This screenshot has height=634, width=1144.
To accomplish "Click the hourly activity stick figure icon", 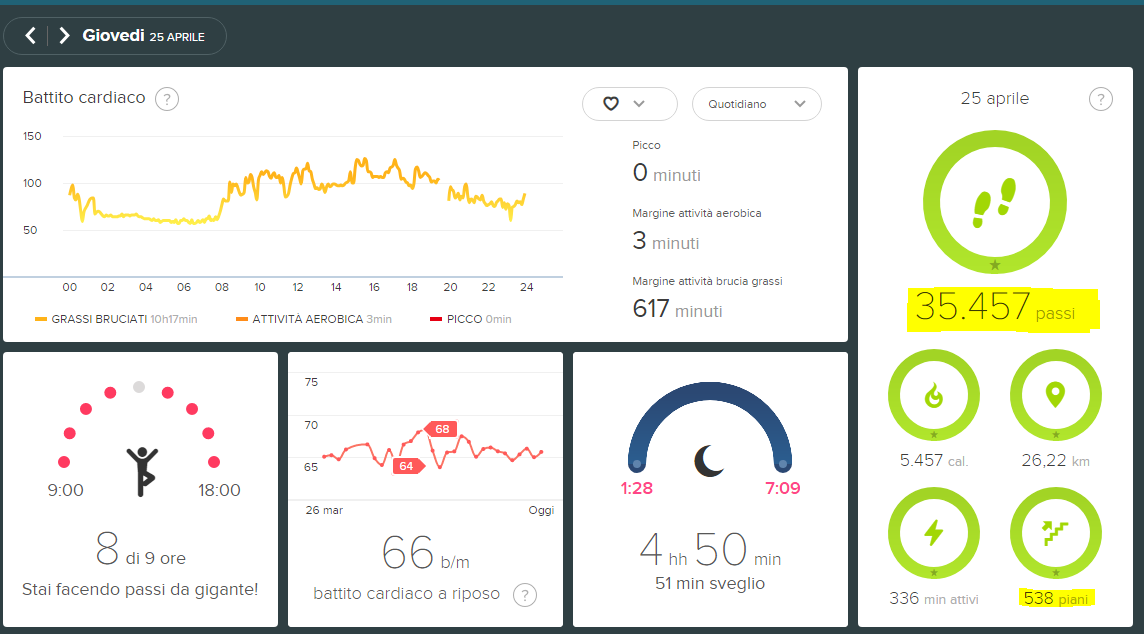I will point(141,471).
